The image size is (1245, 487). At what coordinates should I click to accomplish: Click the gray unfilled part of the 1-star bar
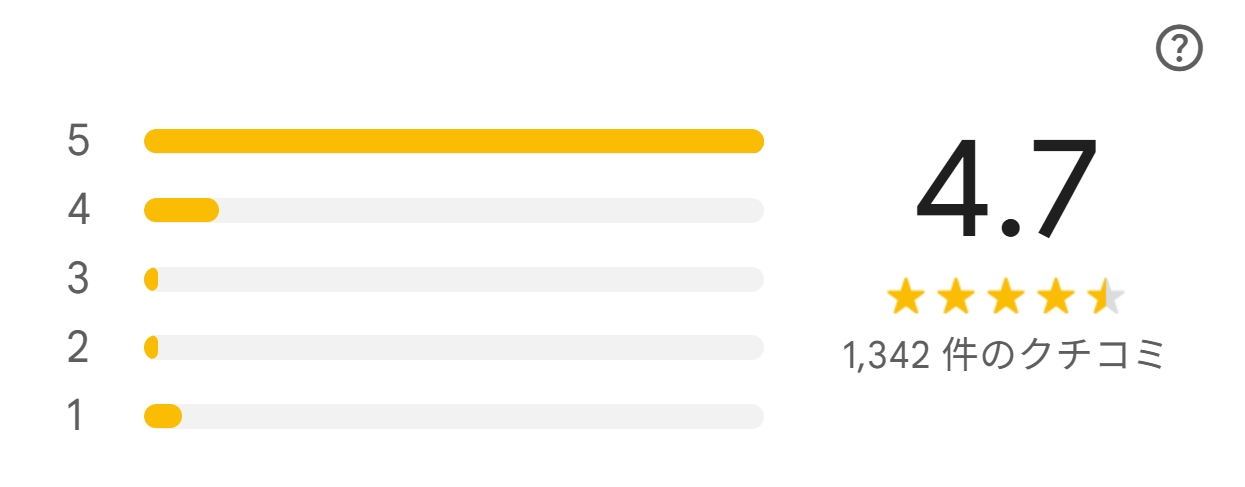point(473,416)
